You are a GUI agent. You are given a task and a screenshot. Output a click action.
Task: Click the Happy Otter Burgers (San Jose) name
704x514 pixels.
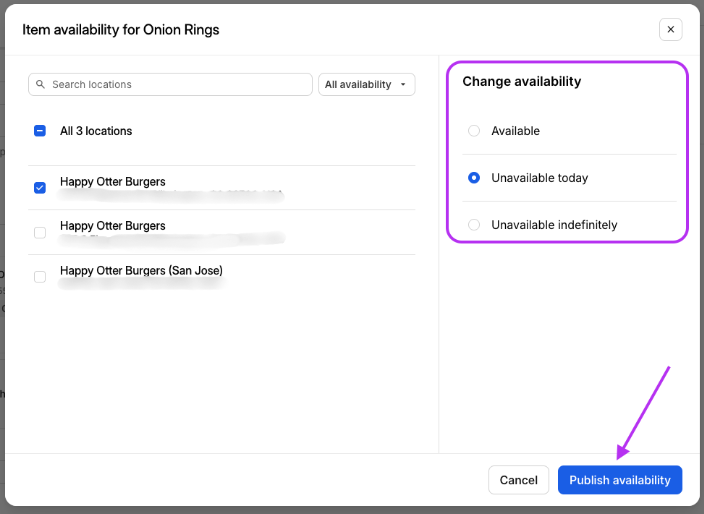(x=141, y=271)
